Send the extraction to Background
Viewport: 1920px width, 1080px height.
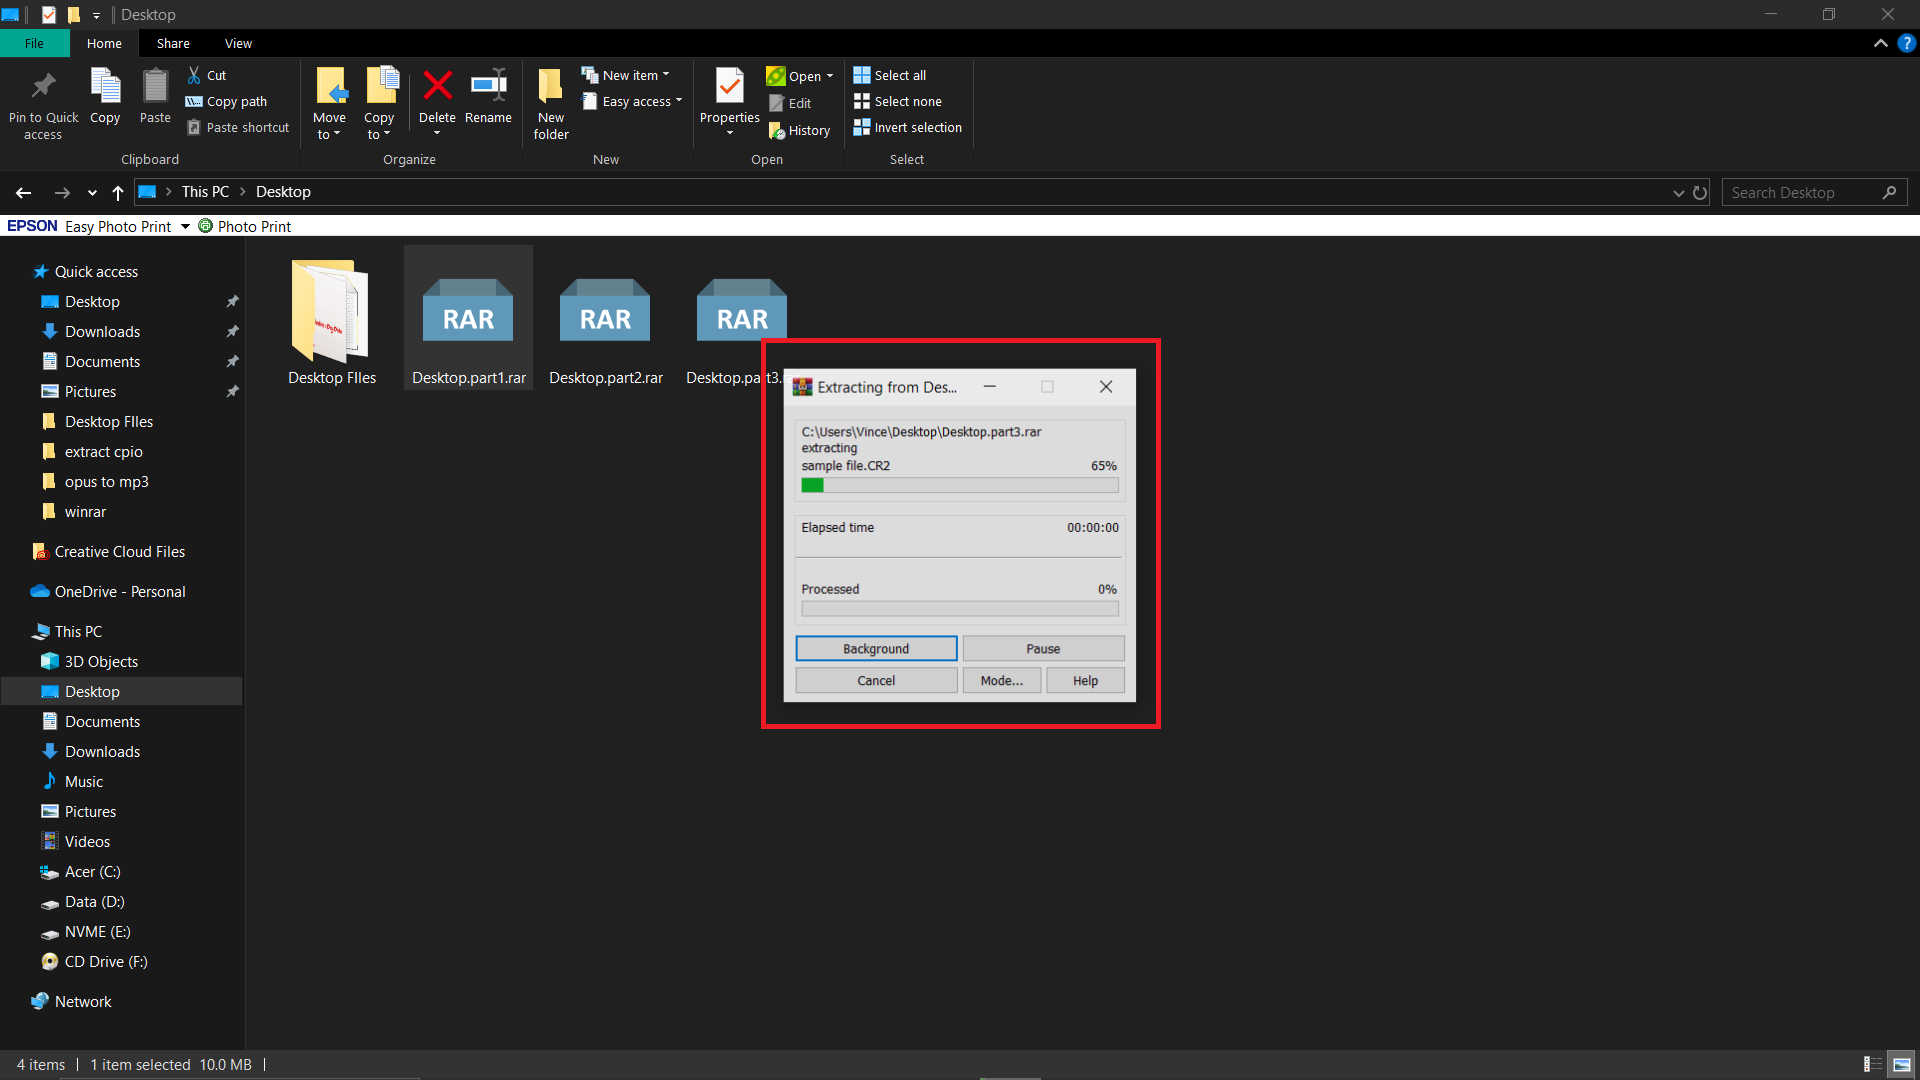[x=875, y=648]
